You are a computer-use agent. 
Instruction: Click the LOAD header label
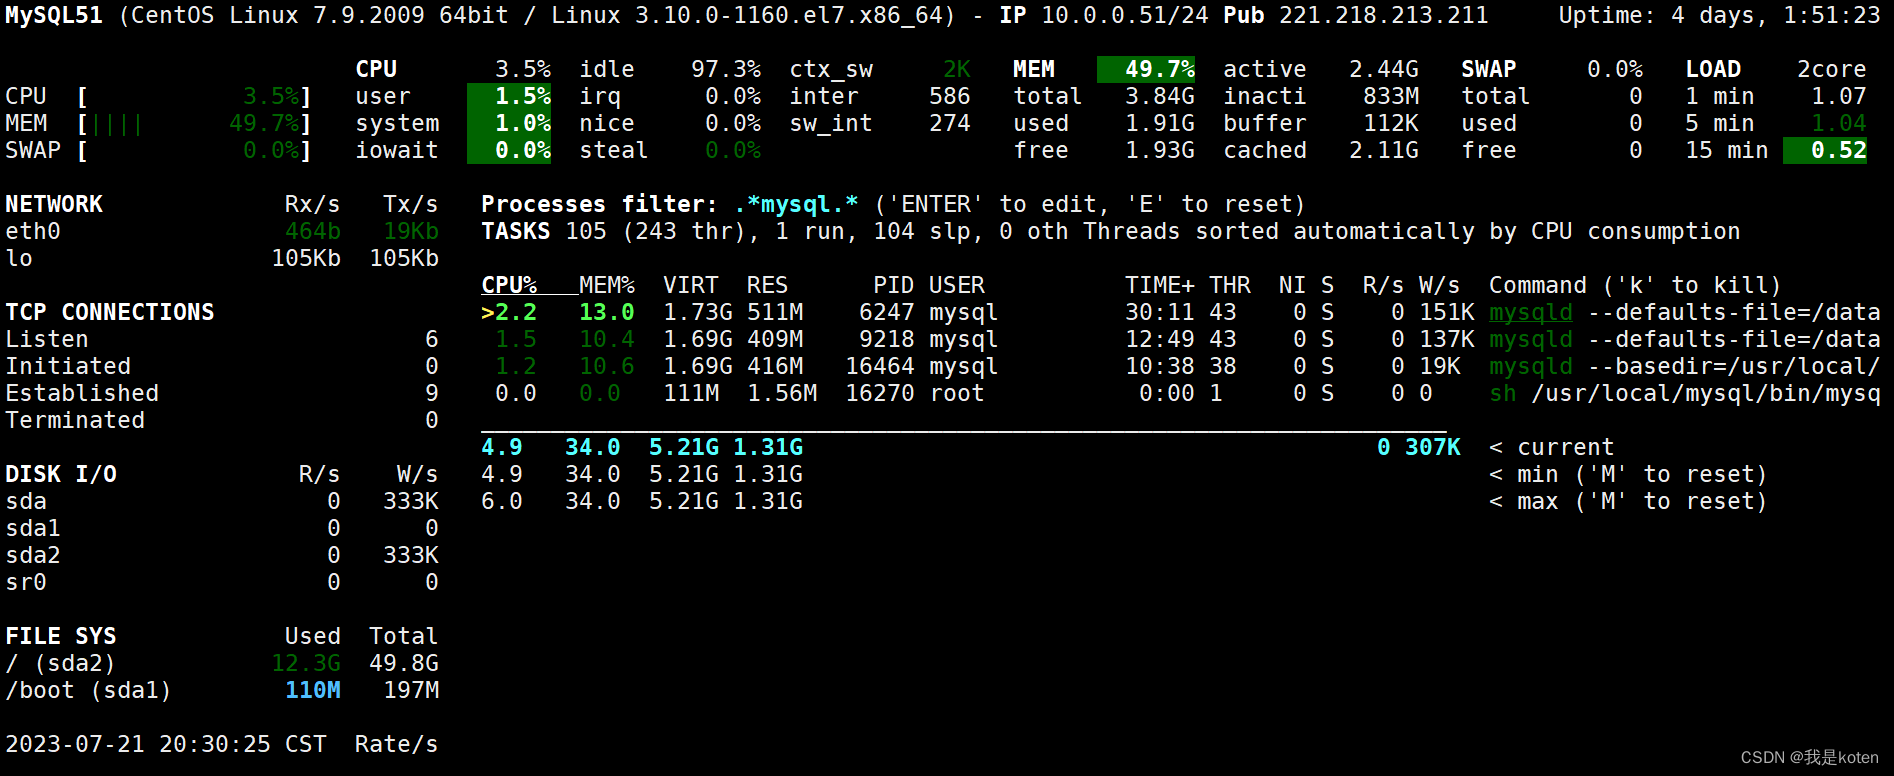[1713, 70]
